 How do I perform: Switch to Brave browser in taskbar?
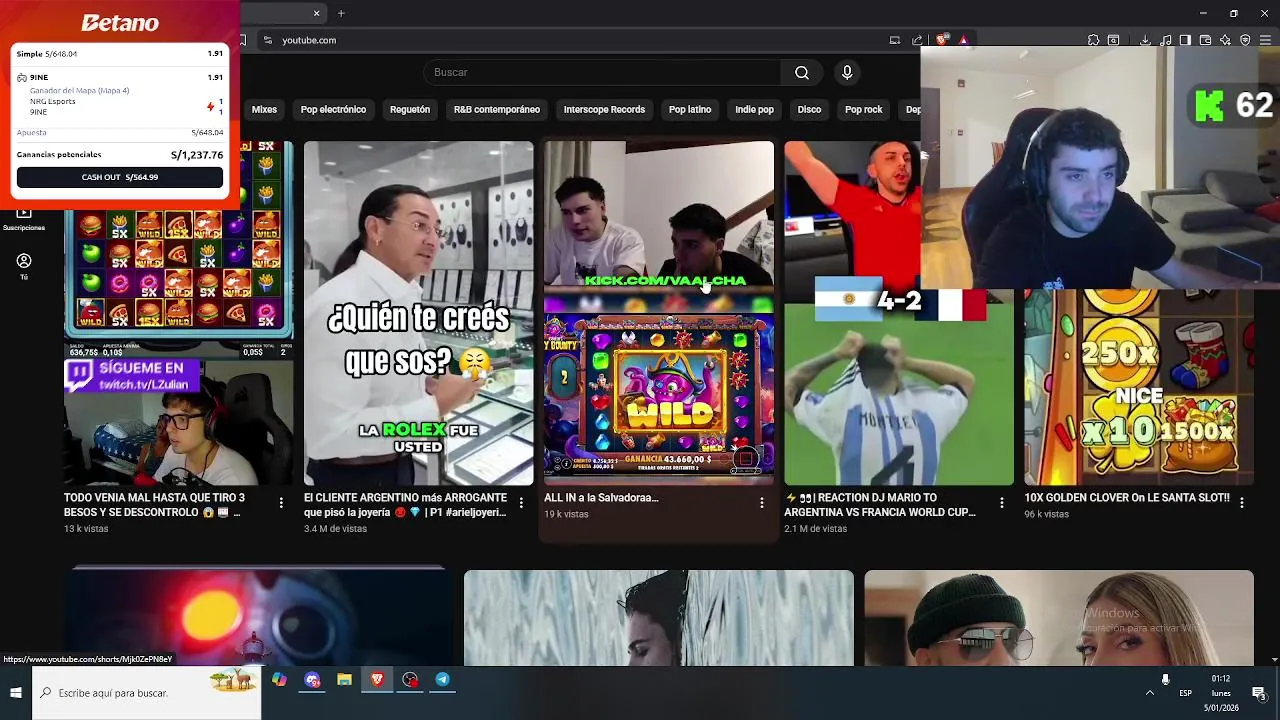point(377,680)
